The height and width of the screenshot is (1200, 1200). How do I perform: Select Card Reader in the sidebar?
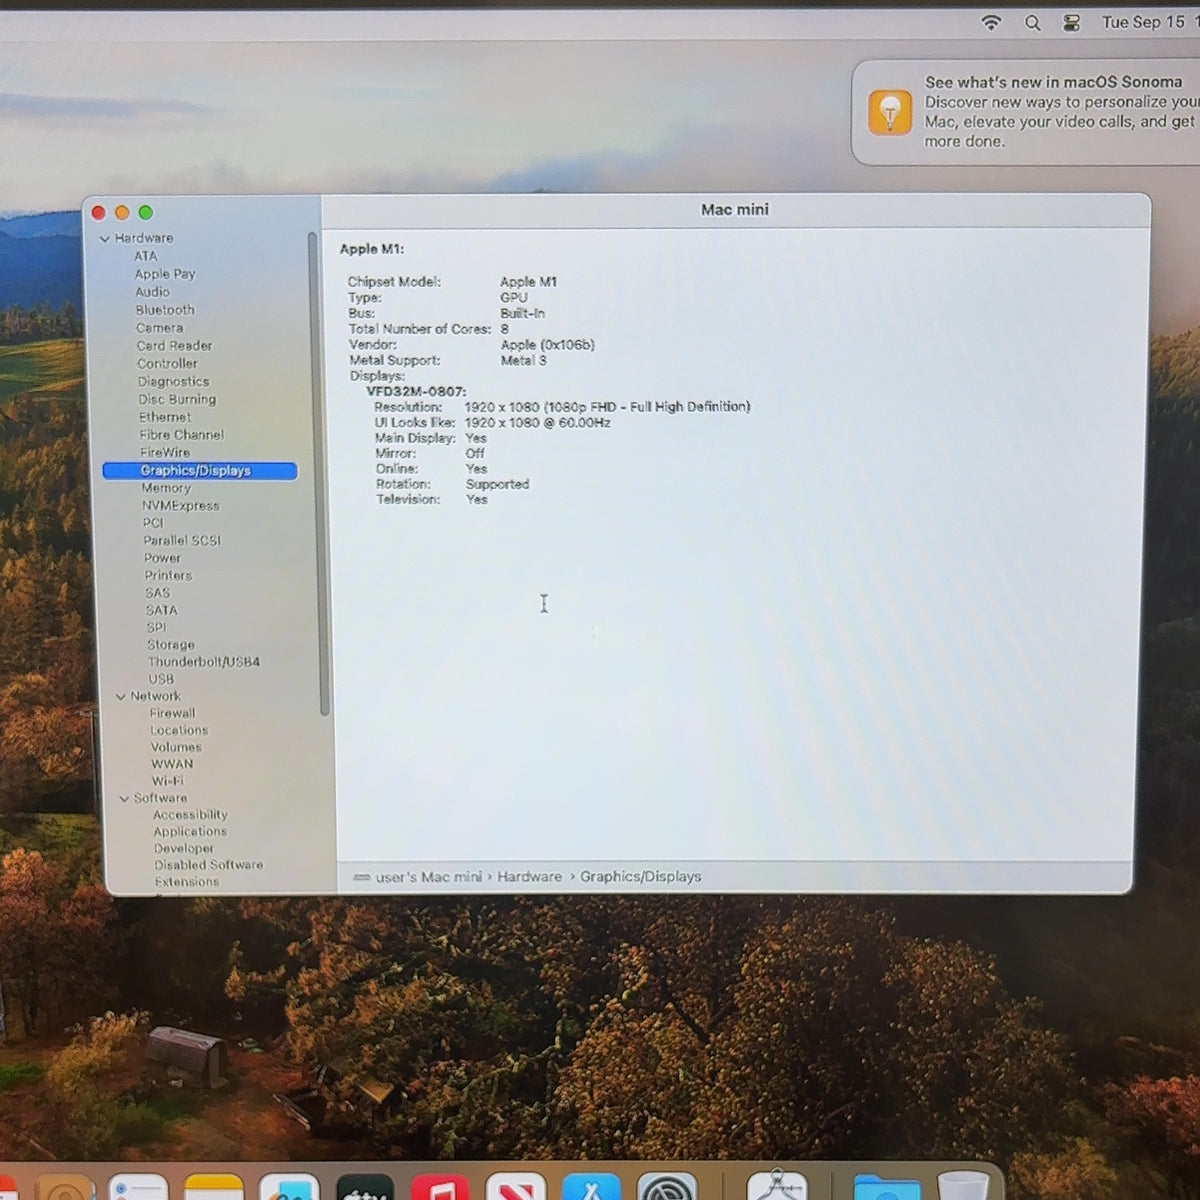click(174, 346)
